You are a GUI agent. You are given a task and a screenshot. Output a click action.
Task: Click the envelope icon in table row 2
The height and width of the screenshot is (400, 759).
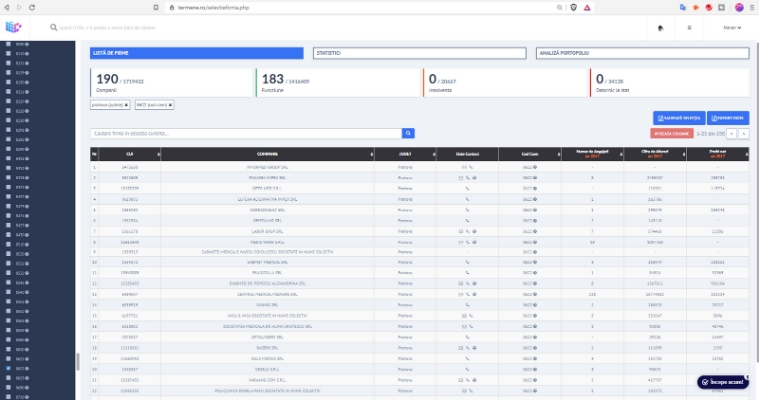coord(461,178)
